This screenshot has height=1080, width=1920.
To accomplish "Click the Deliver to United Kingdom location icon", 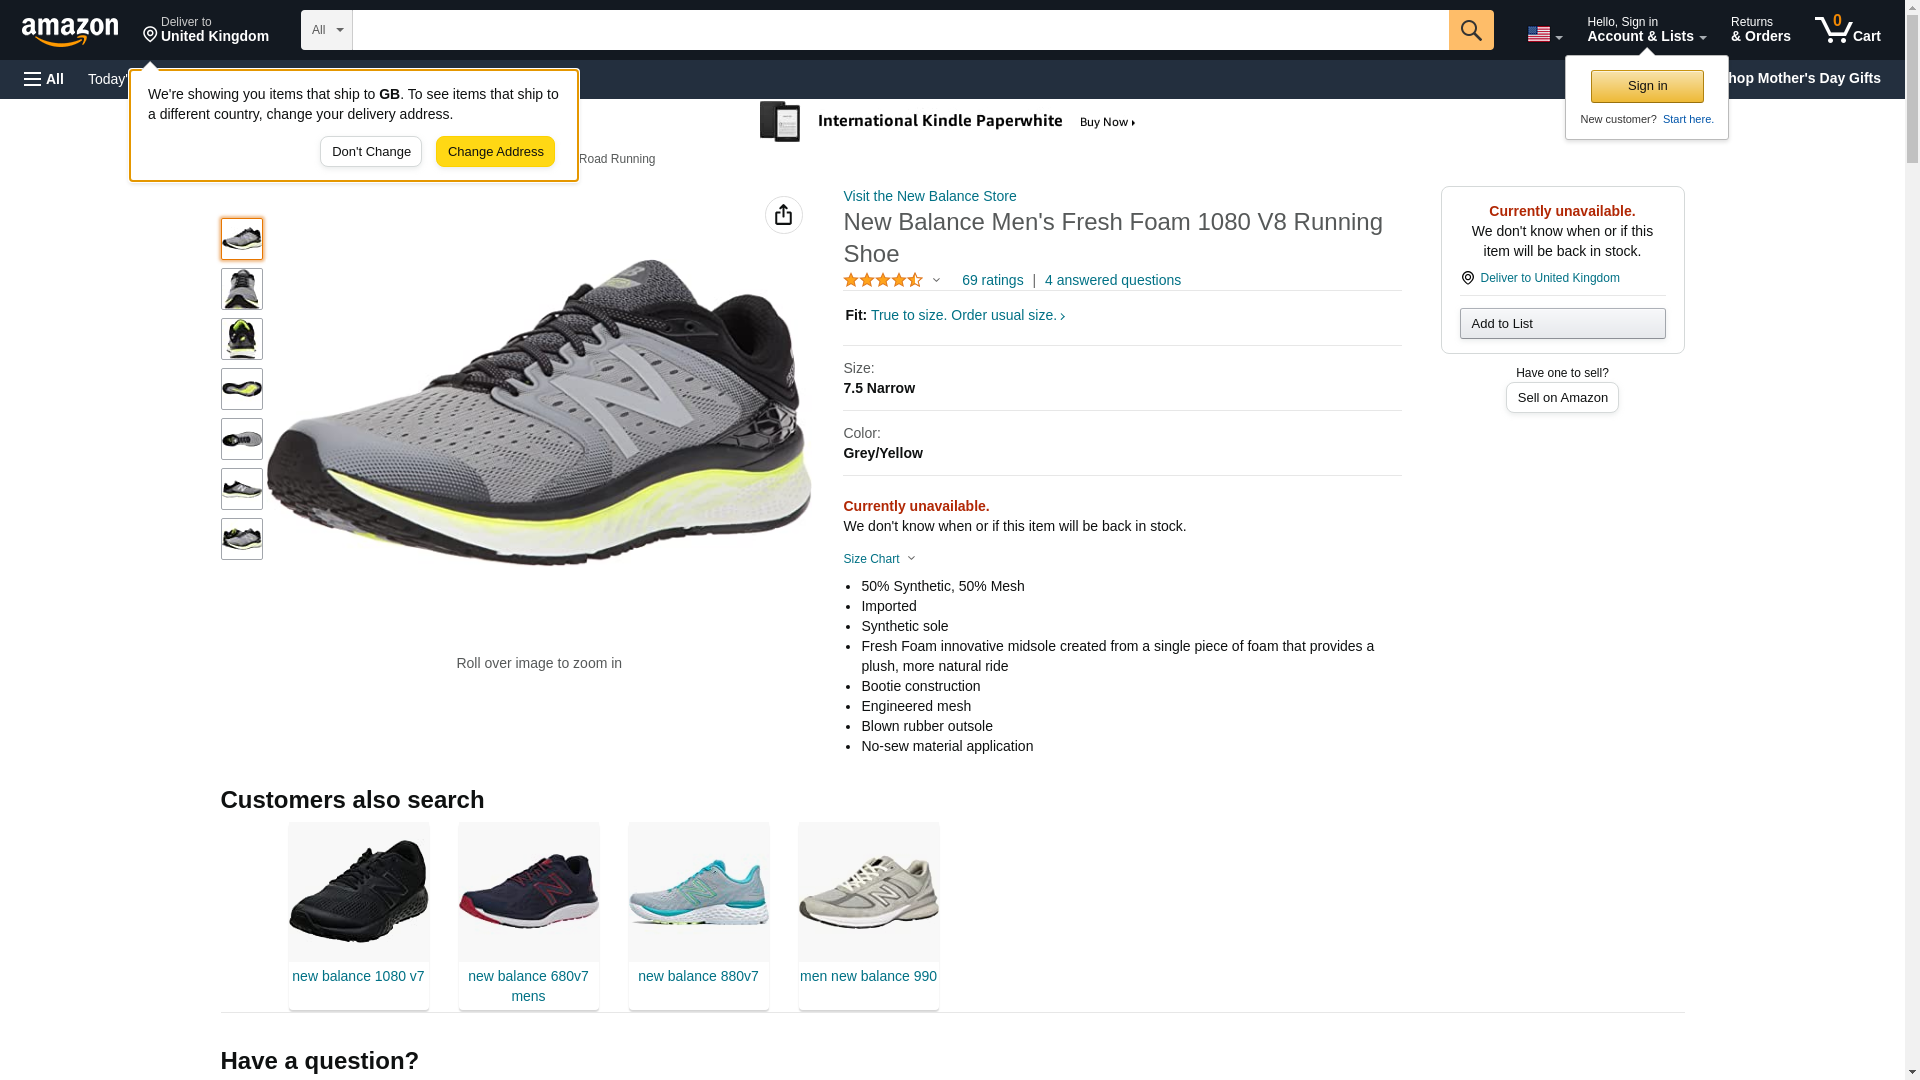I will point(1467,278).
